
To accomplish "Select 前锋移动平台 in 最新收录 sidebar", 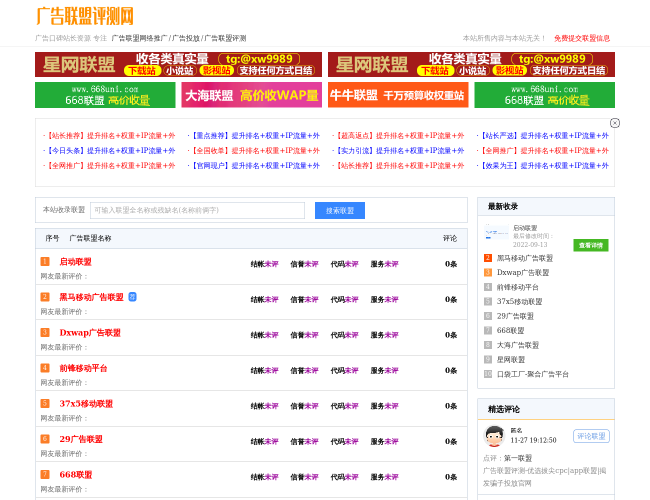I will click(x=517, y=287).
